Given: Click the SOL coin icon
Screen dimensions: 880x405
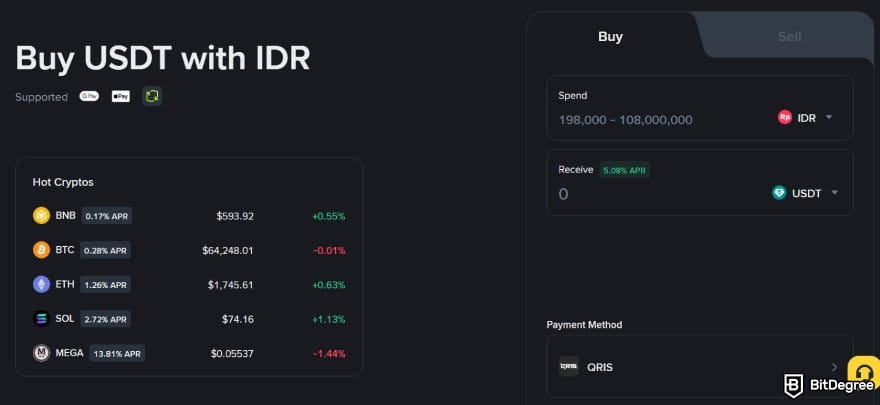Looking at the screenshot, I should [42, 319].
